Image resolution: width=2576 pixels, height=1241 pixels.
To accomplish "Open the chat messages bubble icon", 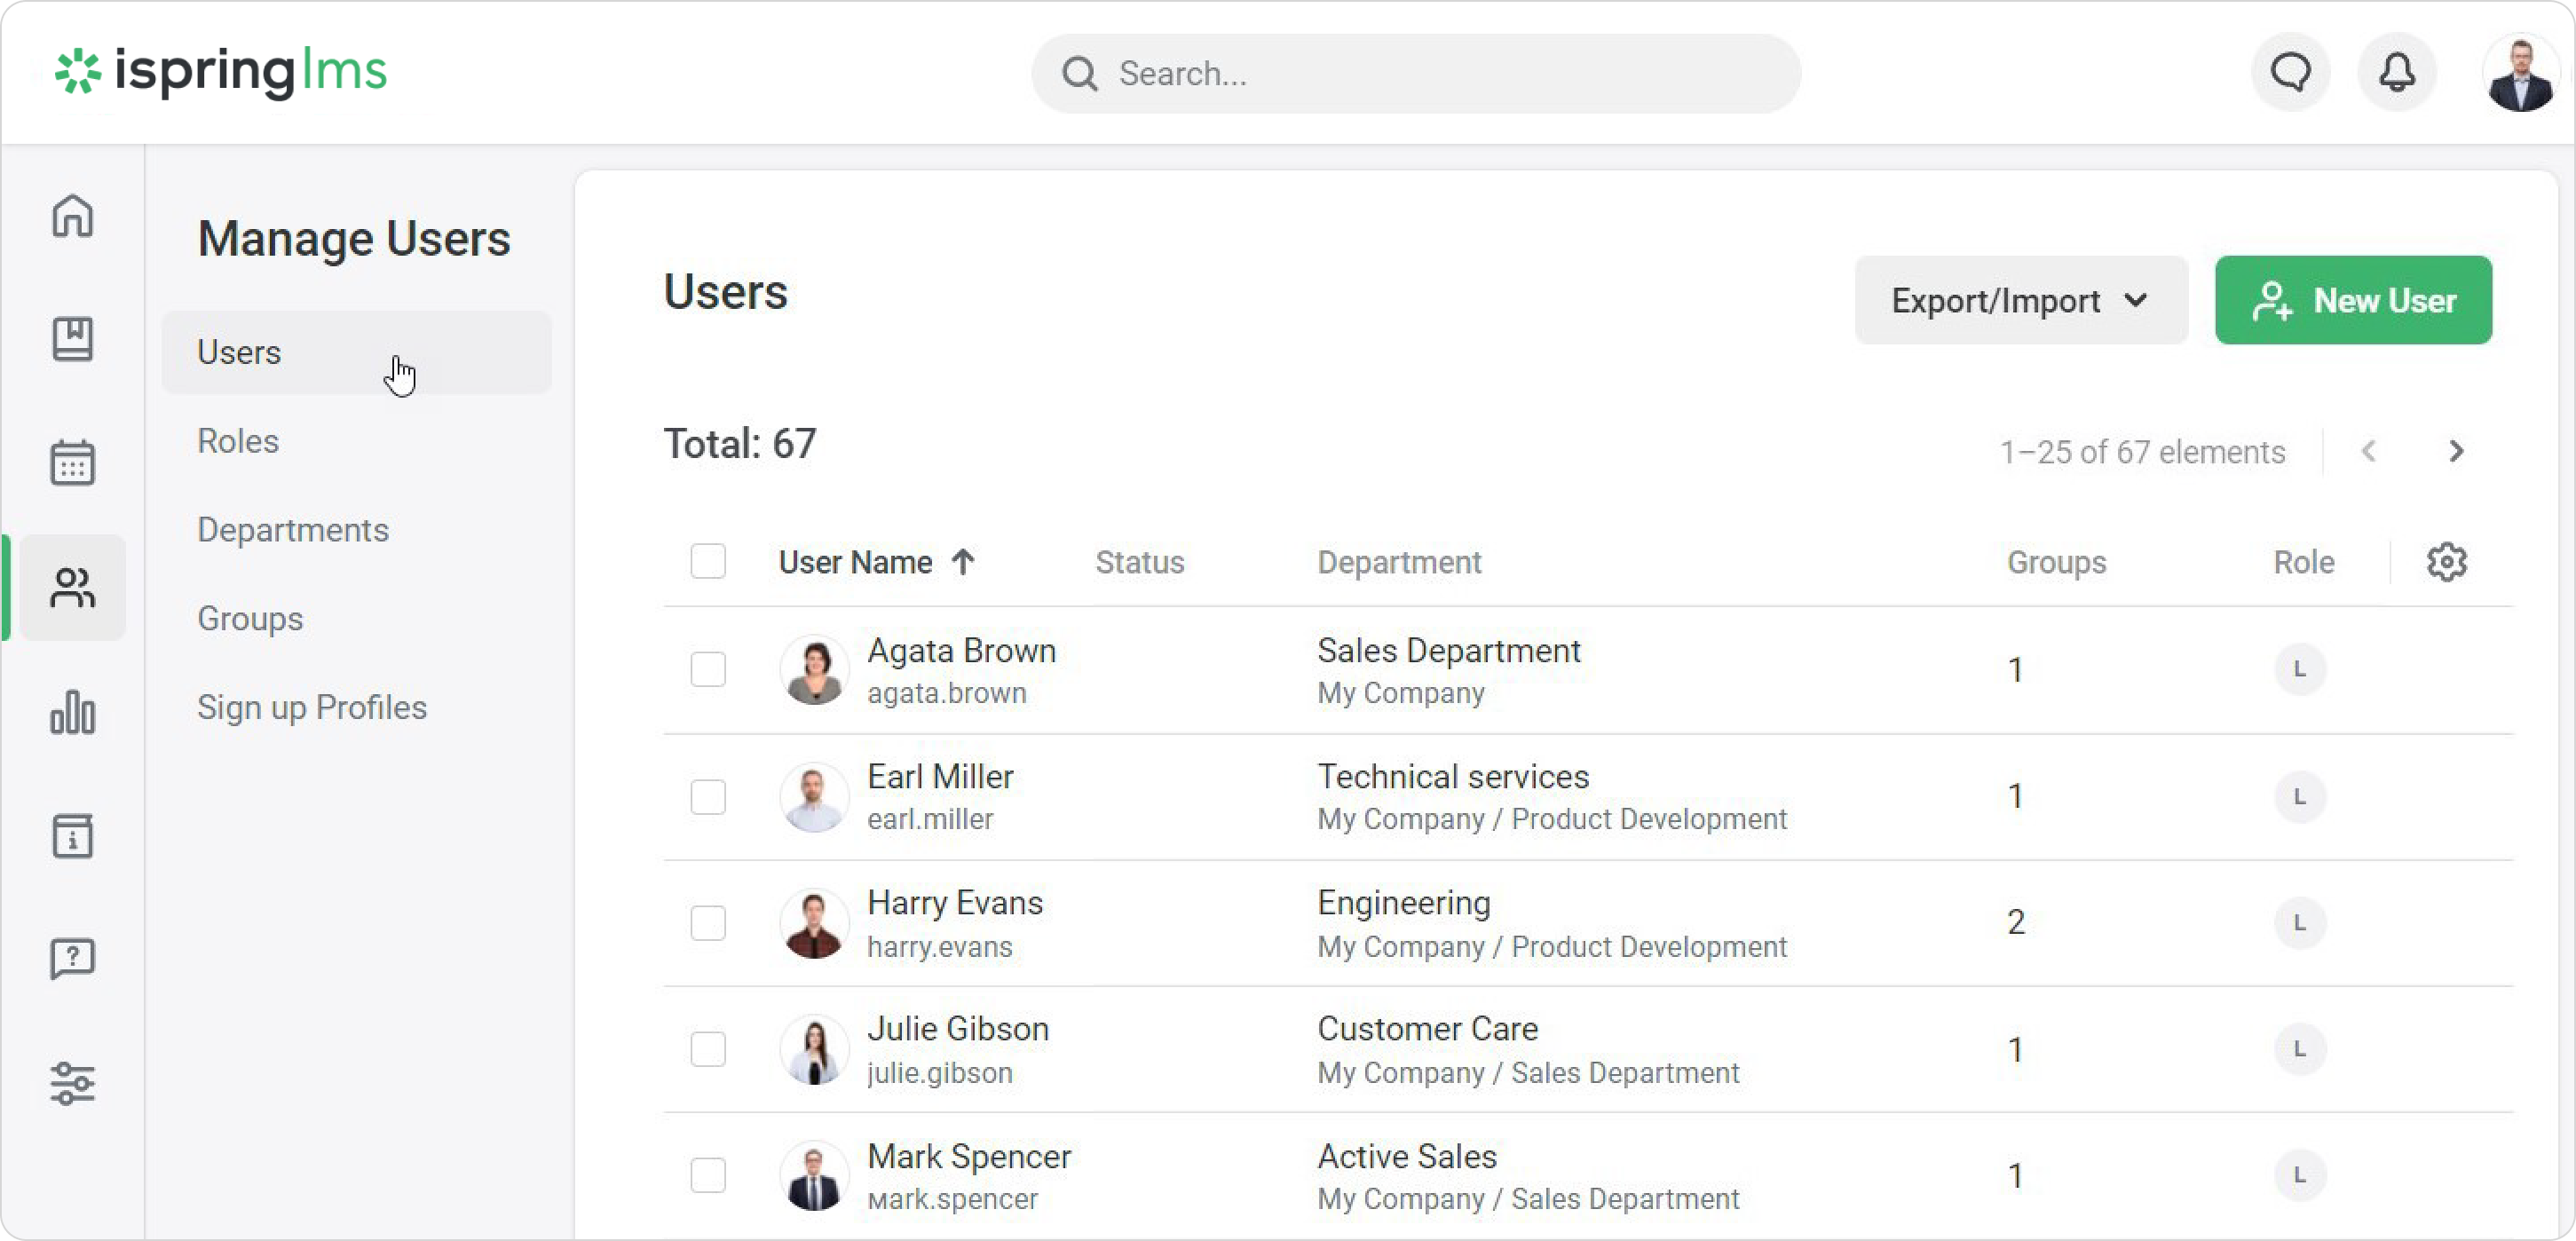I will 2290,72.
